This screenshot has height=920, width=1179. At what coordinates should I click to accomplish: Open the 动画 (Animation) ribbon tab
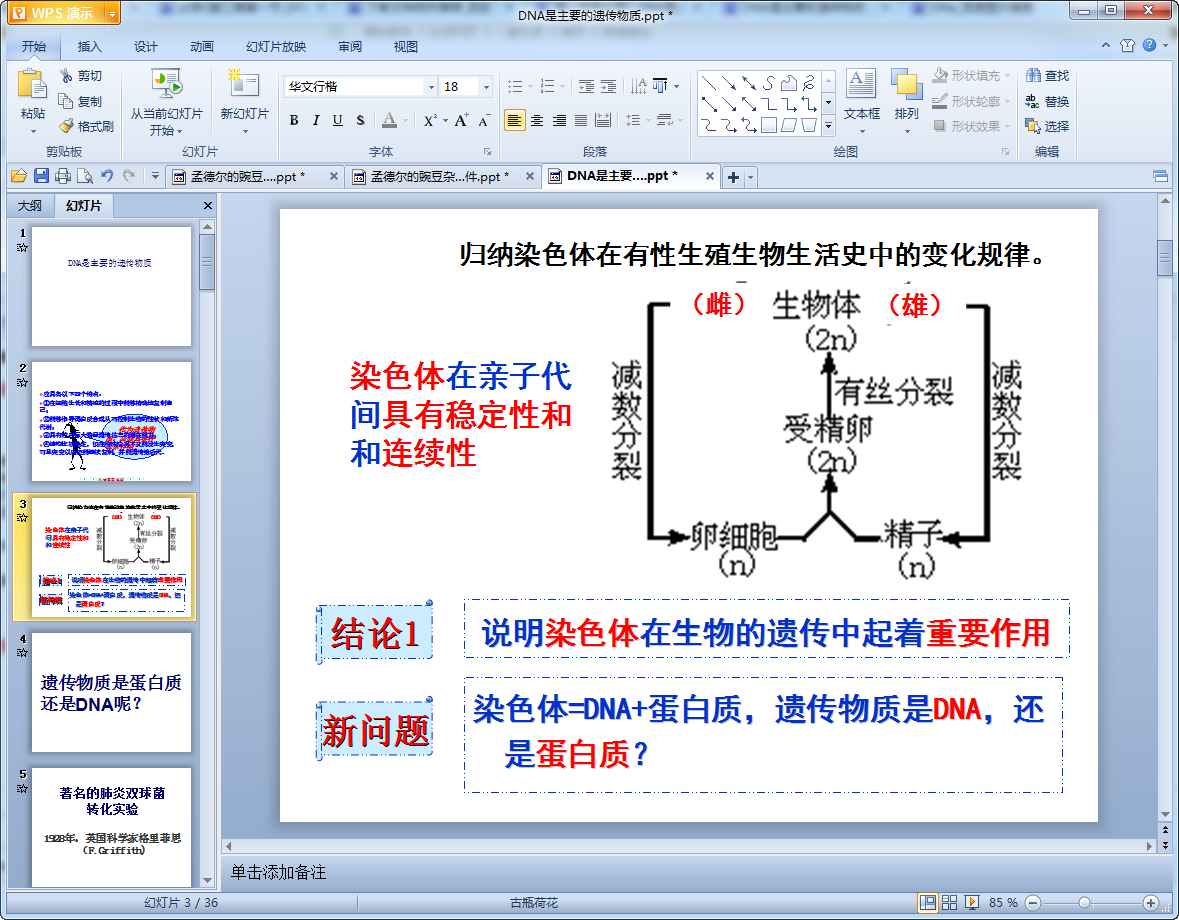(x=202, y=47)
